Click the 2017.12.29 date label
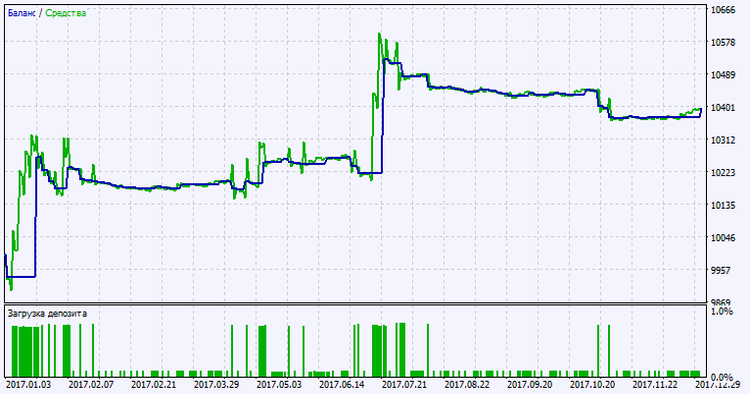This screenshot has width=750, height=394. click(717, 384)
